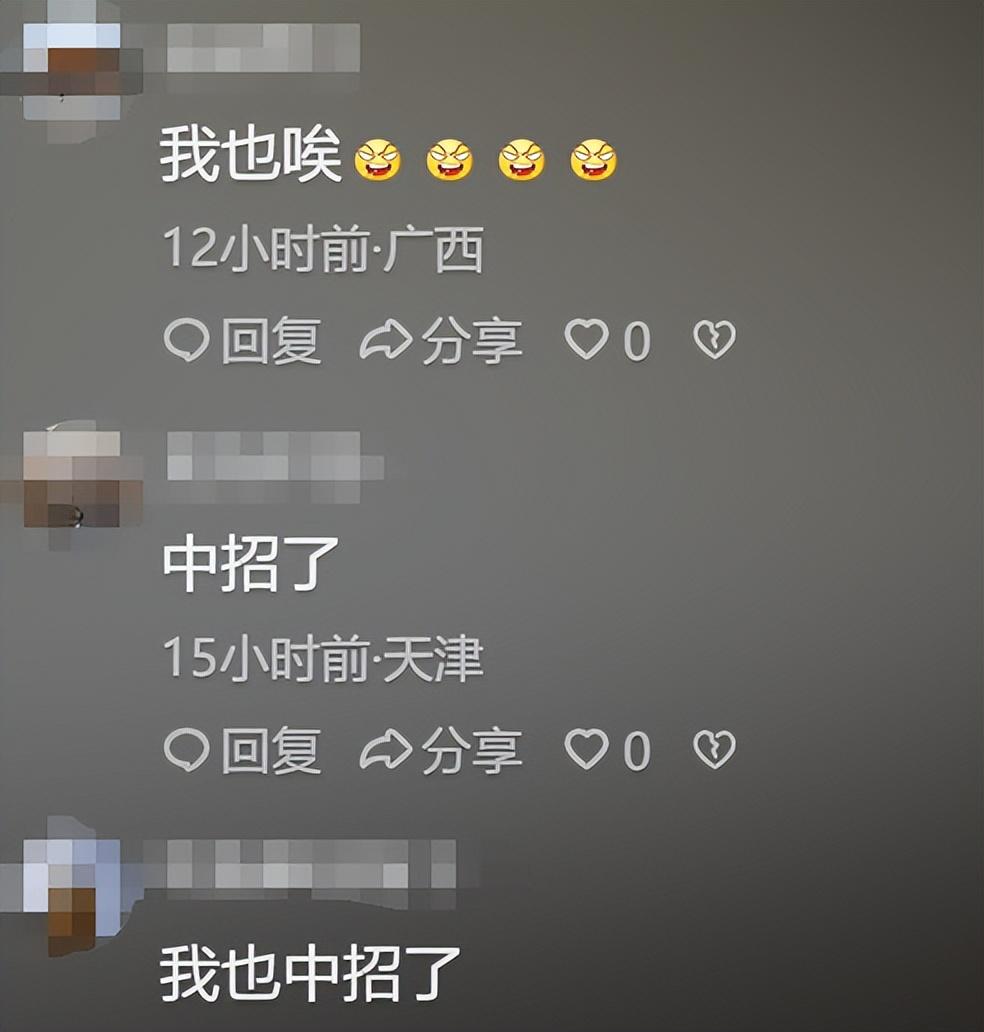Viewport: 984px width, 1032px height.
Task: Tap 回复 text under the 广西 comment
Action: [271, 340]
